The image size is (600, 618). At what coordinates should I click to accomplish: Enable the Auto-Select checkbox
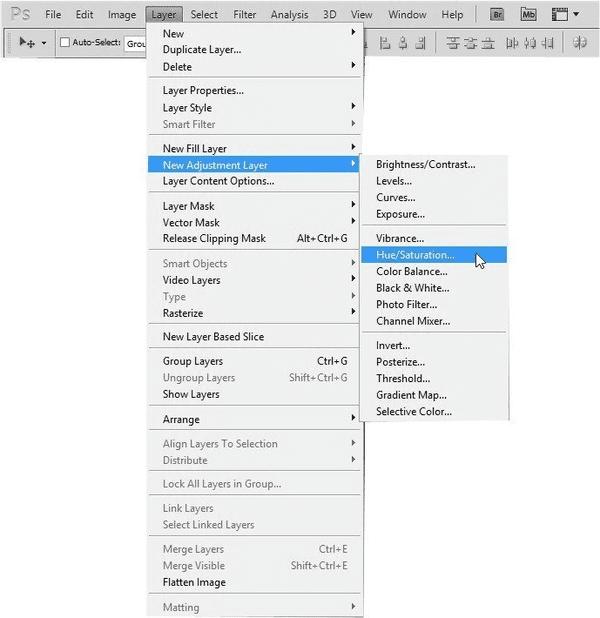tap(65, 42)
